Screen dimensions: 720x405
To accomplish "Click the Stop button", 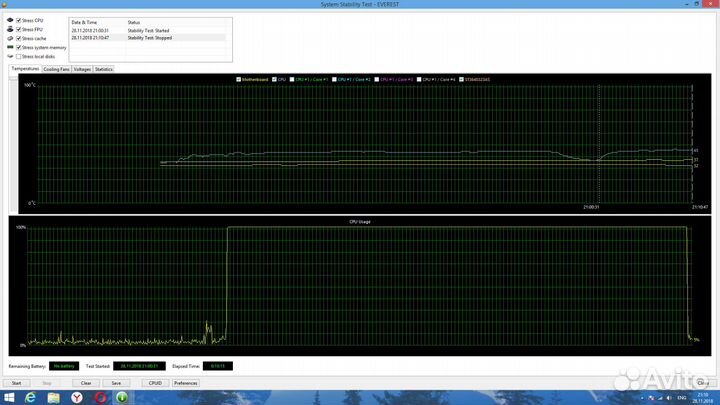I will [x=47, y=383].
